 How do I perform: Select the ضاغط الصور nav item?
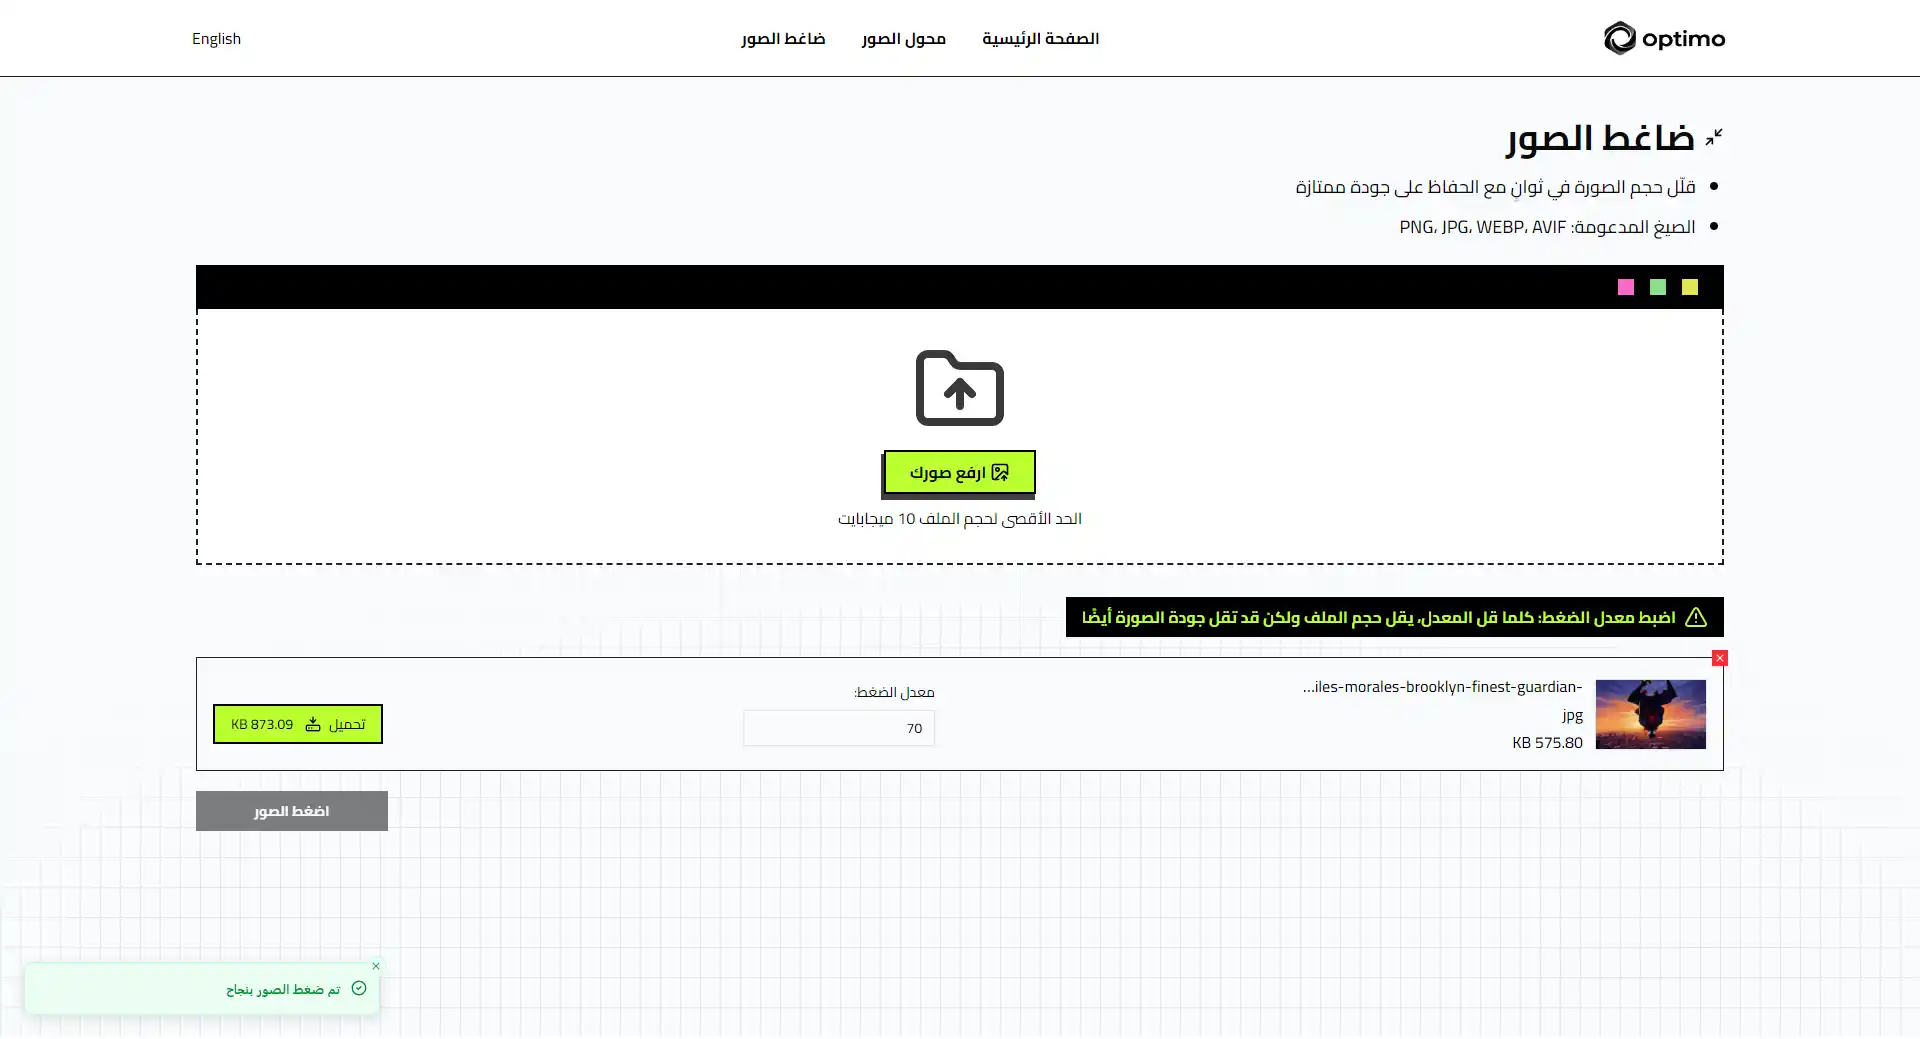point(784,38)
